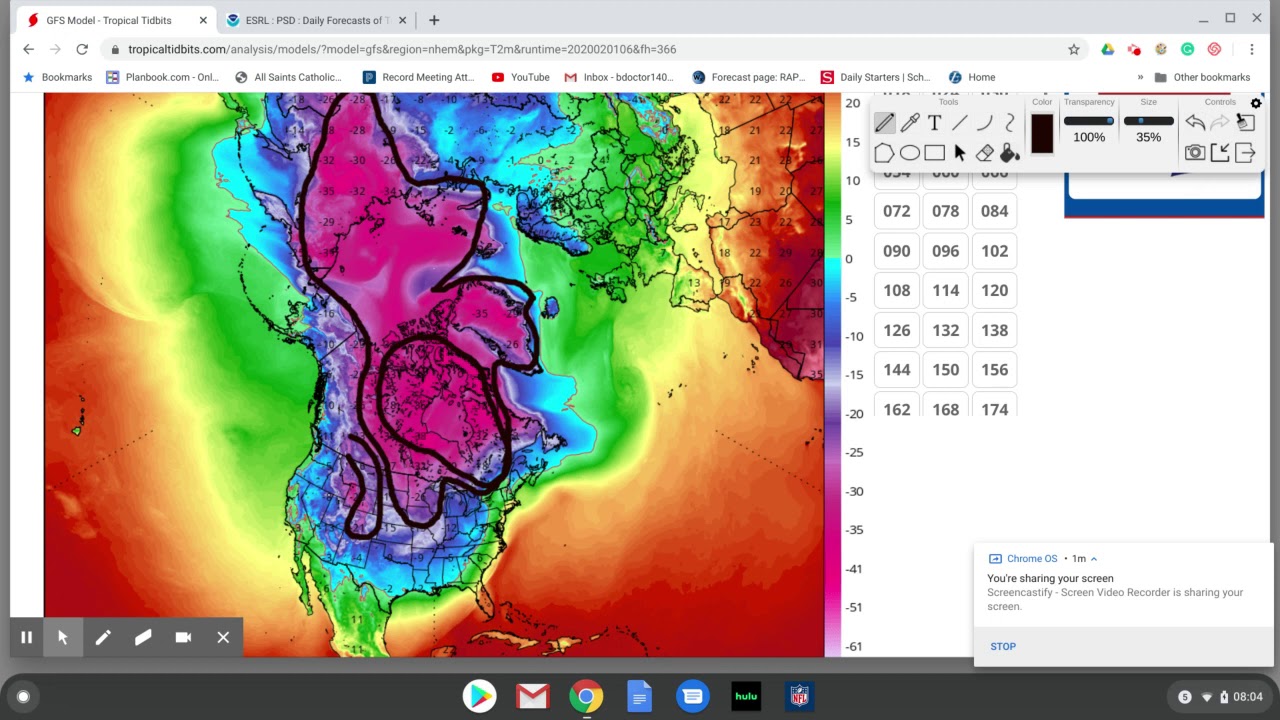Select the Screencastify pen annotation tool
The height and width of the screenshot is (720, 1280).
tap(103, 637)
